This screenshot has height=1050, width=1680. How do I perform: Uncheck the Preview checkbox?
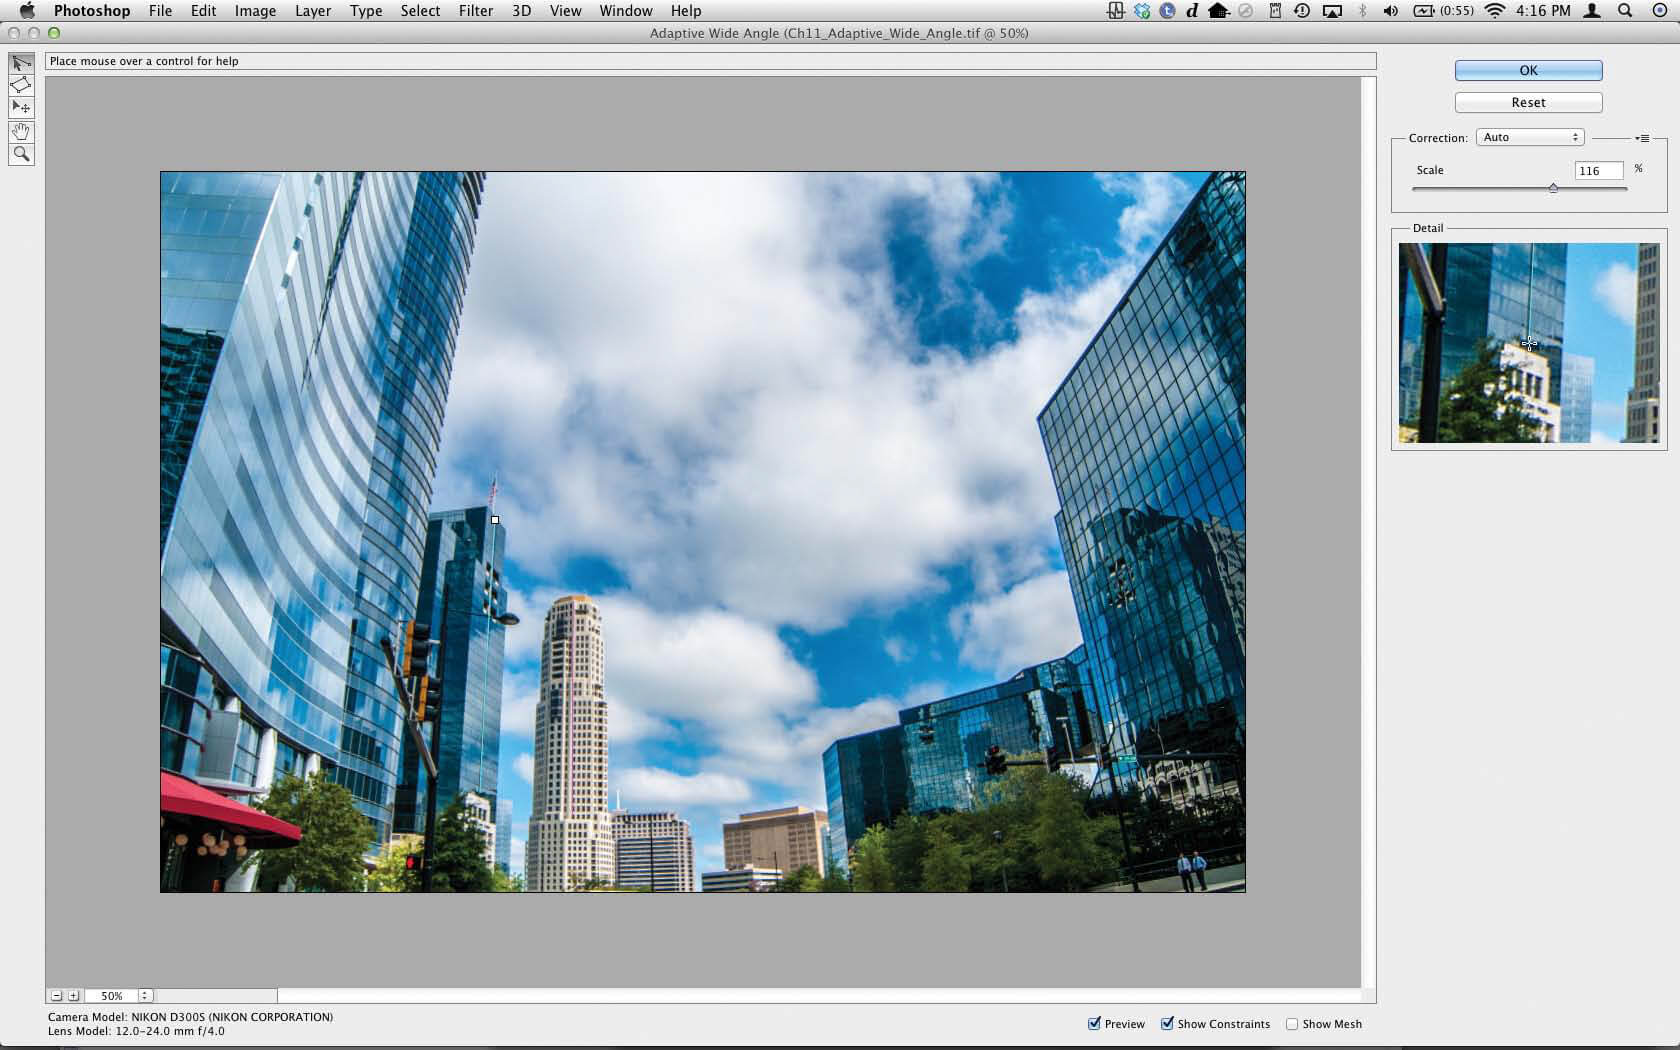point(1094,1023)
